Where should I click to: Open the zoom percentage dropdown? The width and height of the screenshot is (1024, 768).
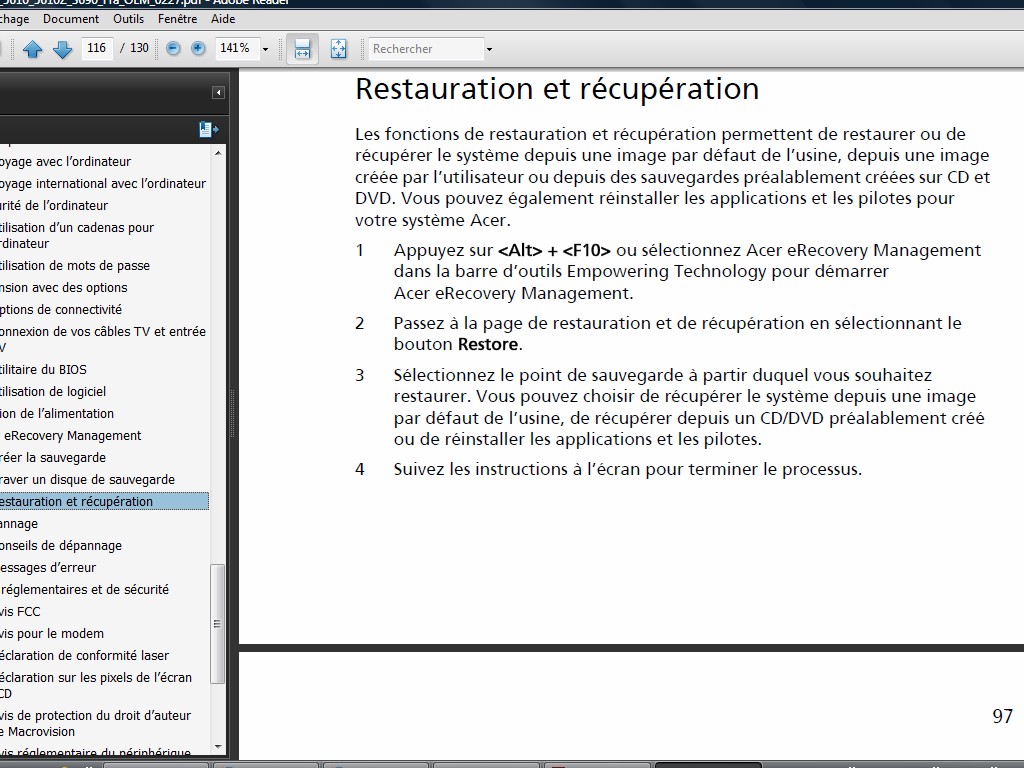pos(265,49)
